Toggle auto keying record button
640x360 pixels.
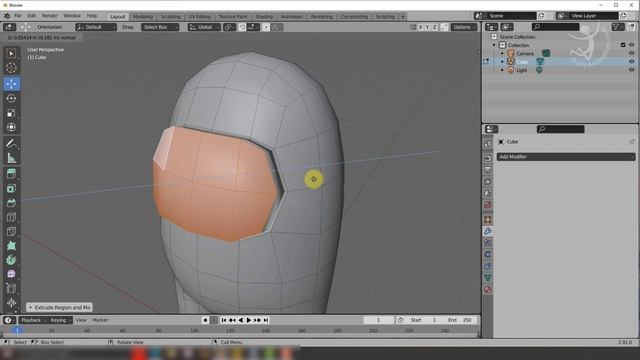tap(205, 320)
